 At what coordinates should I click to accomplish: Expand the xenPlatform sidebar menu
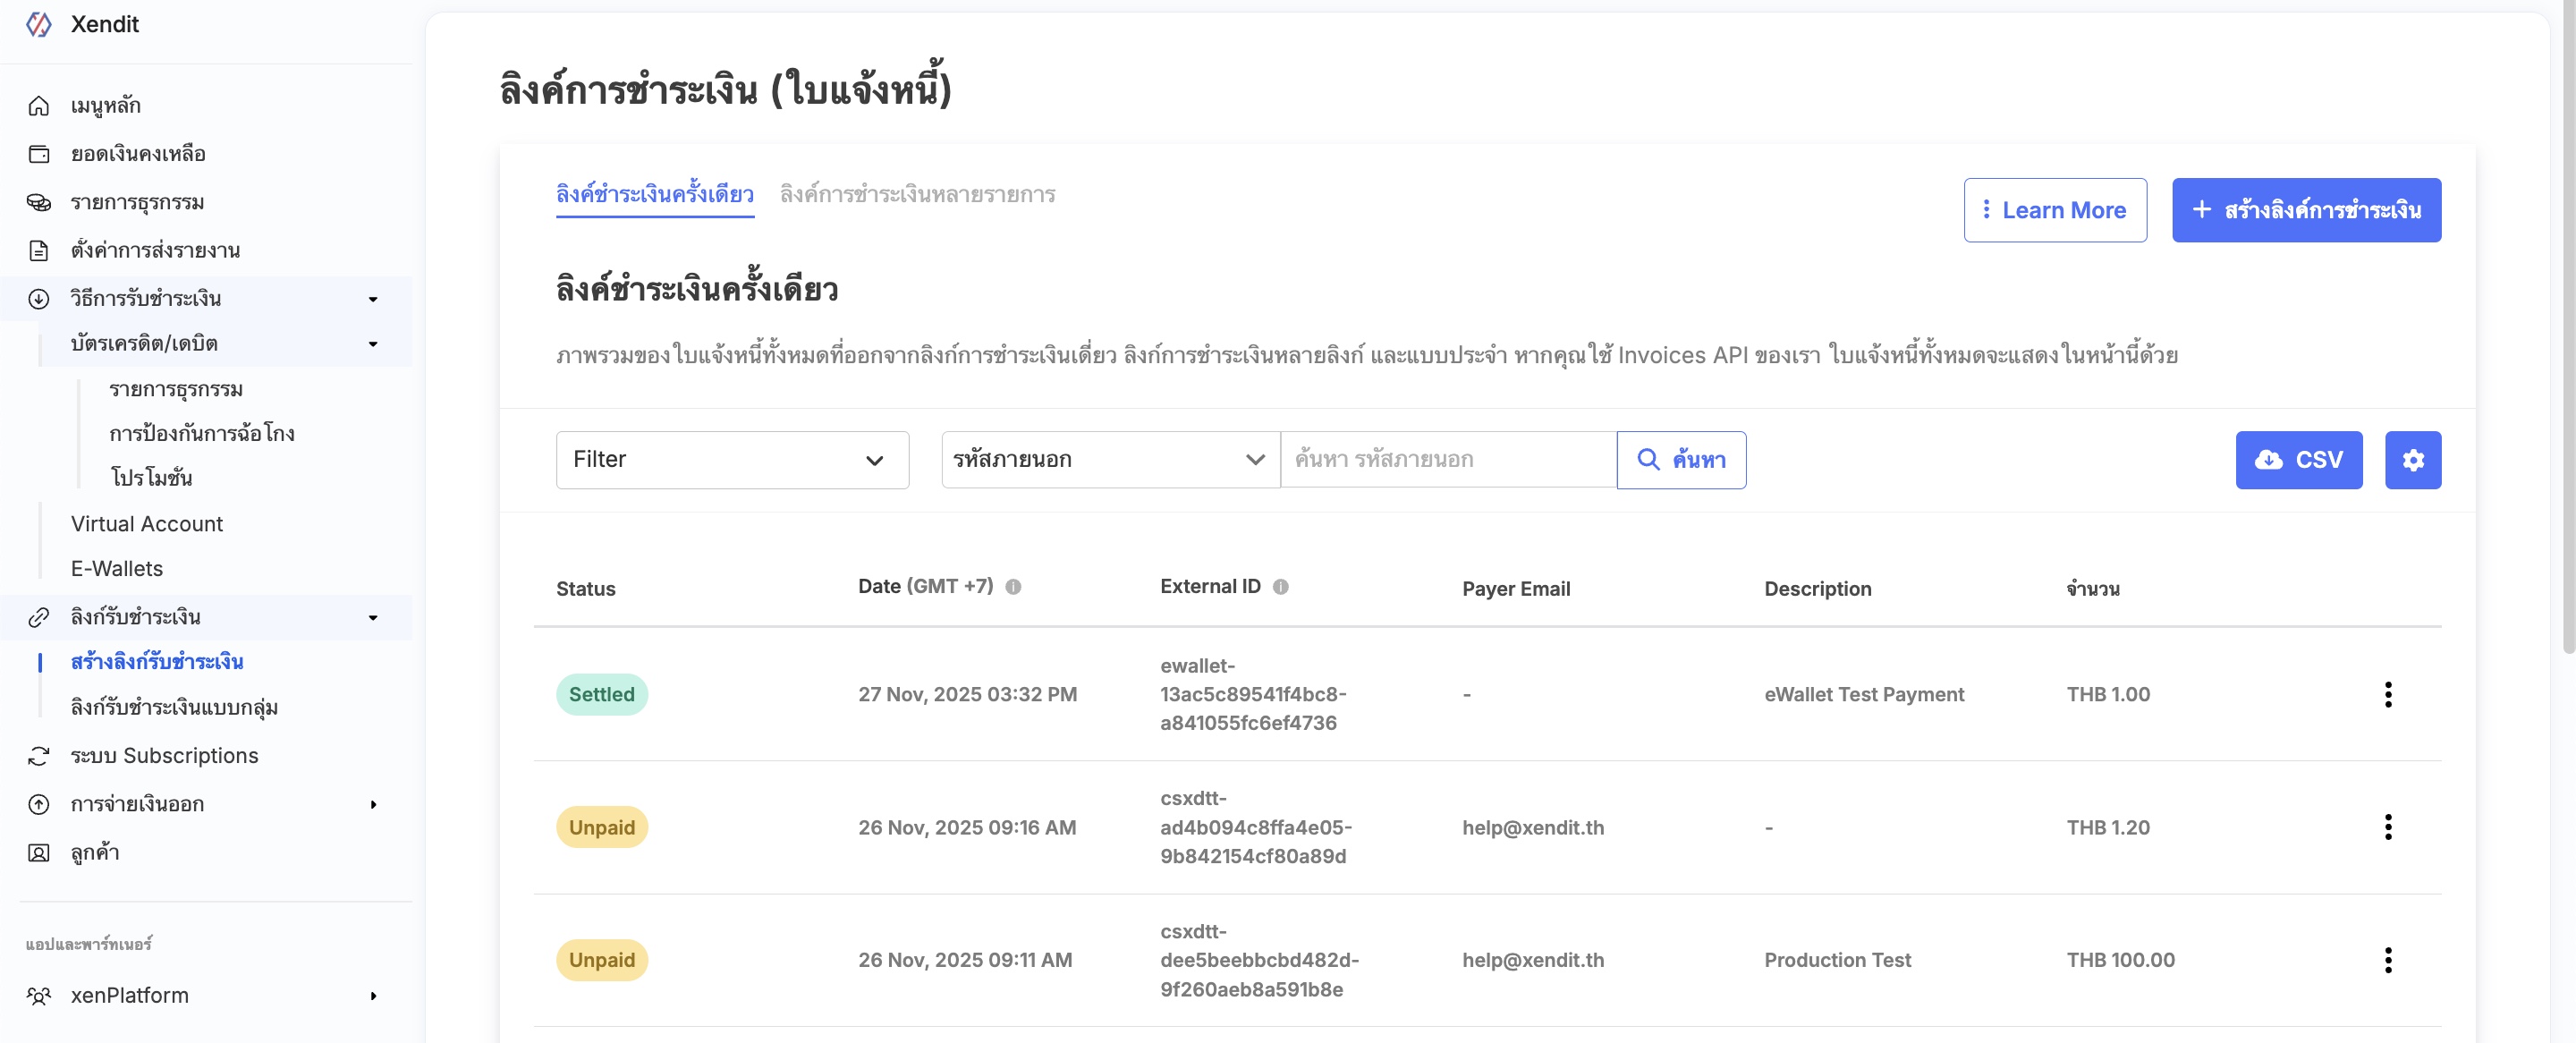(373, 996)
